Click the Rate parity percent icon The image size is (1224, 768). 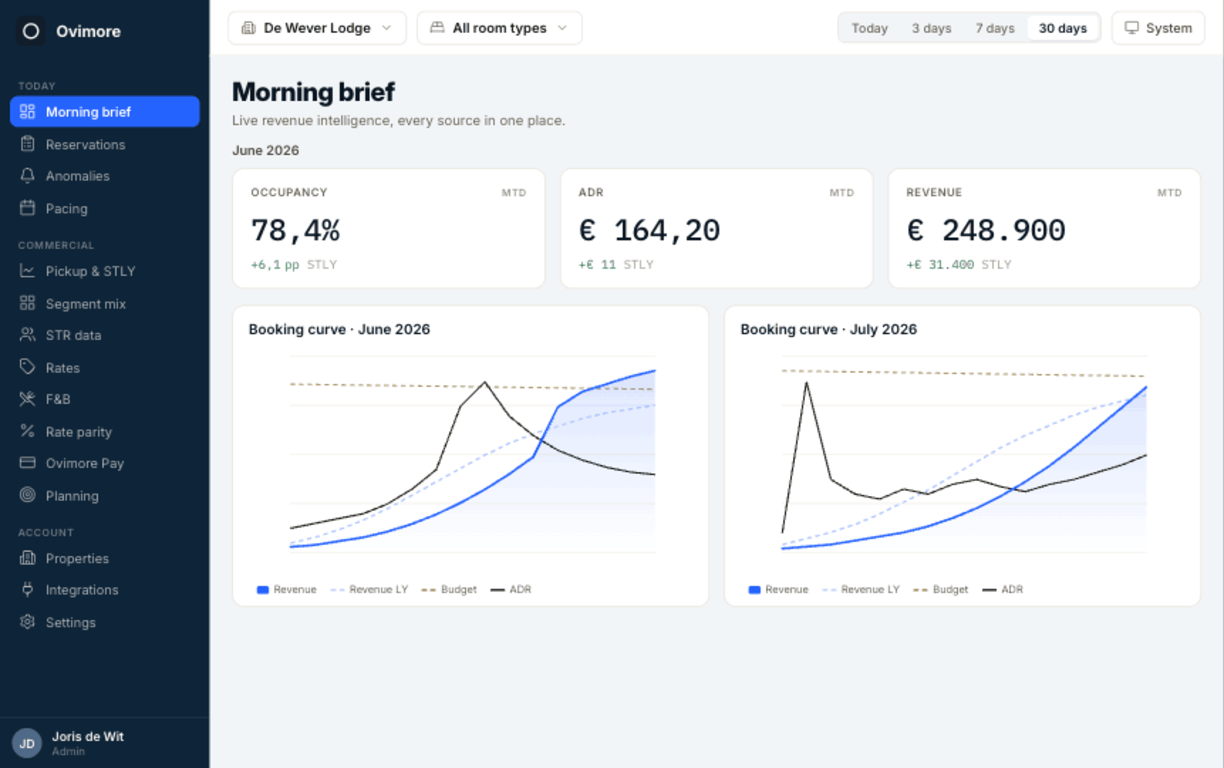28,431
